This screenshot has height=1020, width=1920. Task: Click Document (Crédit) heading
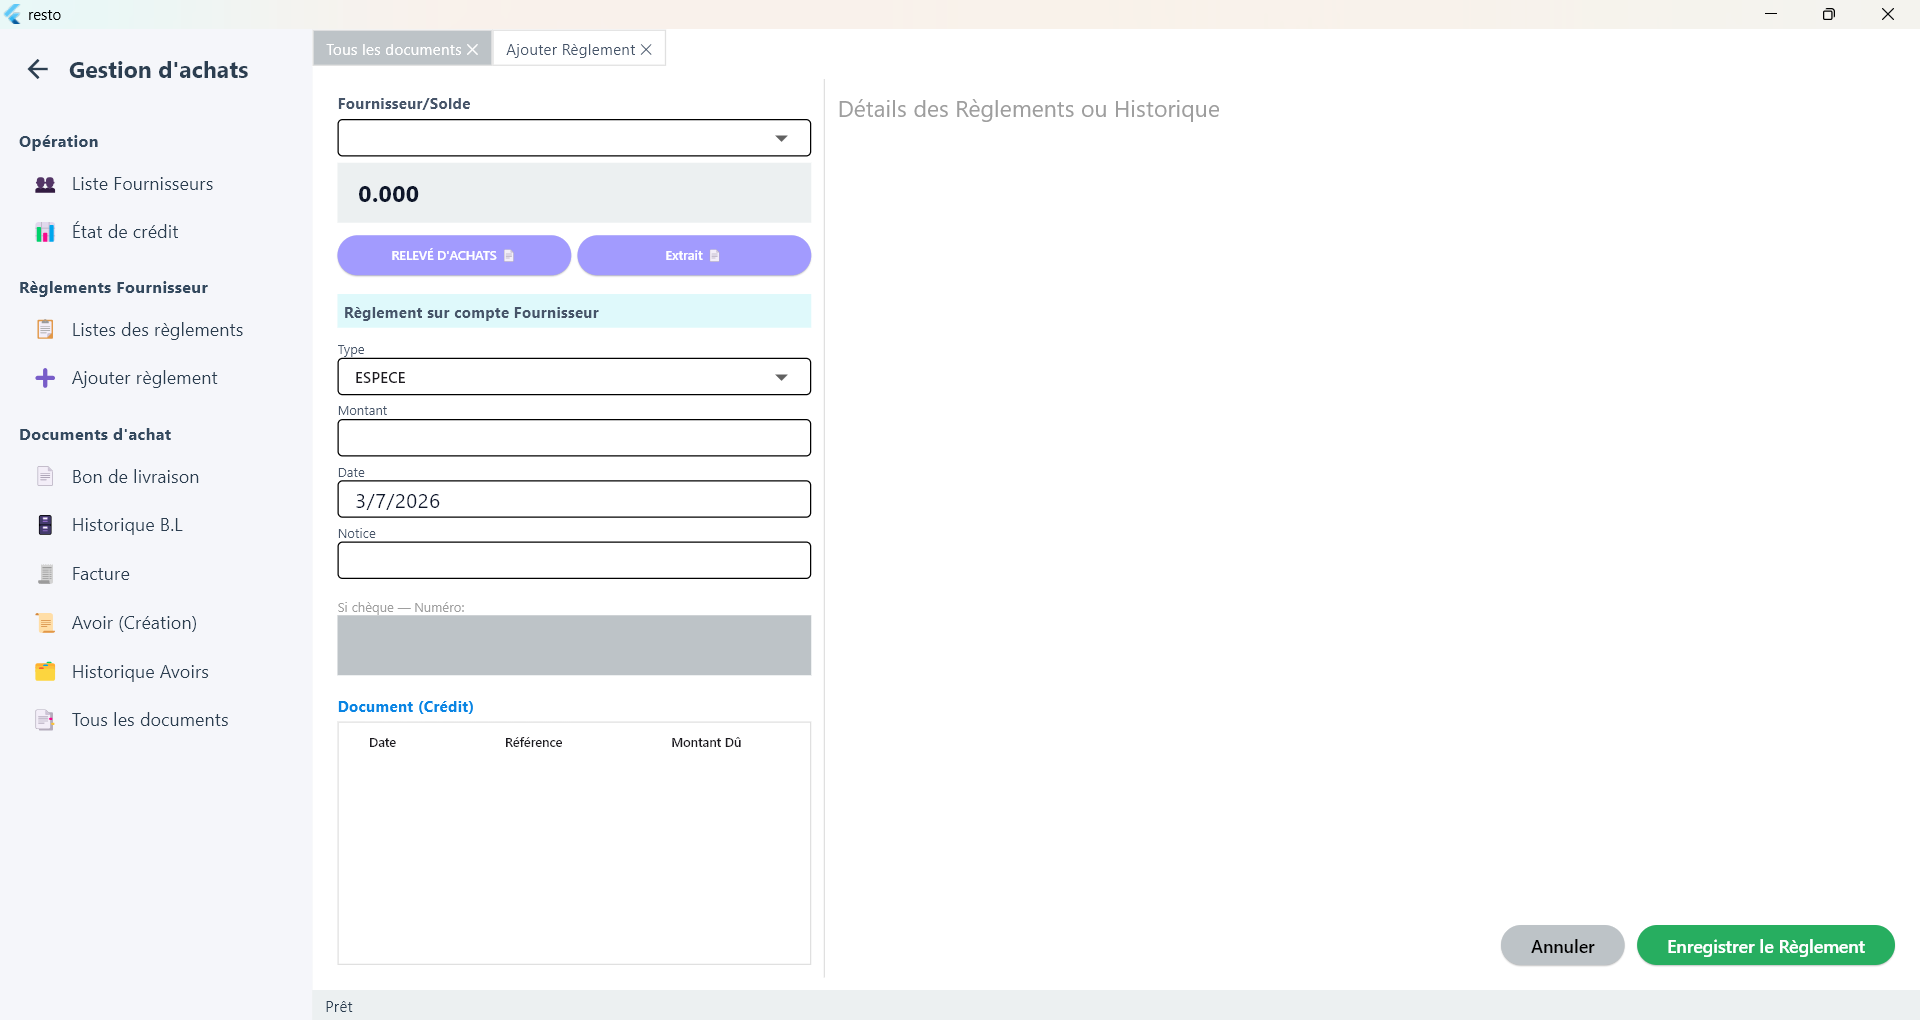[406, 706]
